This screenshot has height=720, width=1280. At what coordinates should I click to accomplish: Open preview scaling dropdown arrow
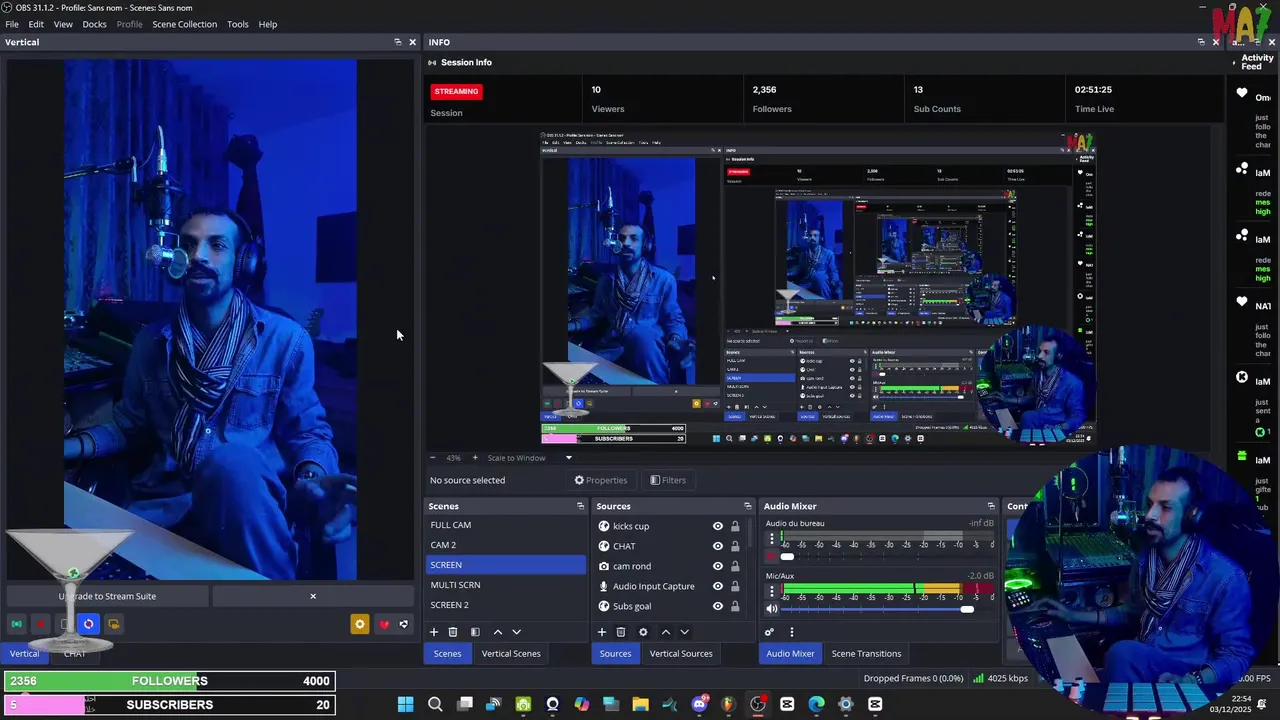pos(569,458)
